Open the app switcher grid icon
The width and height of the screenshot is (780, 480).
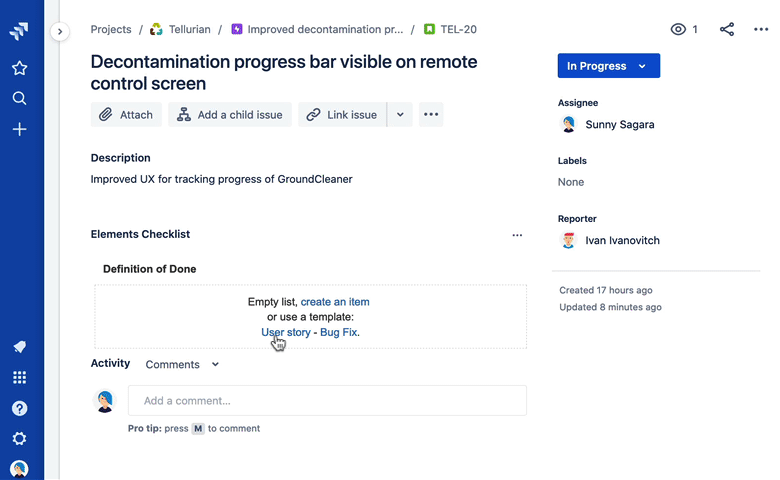(x=19, y=377)
